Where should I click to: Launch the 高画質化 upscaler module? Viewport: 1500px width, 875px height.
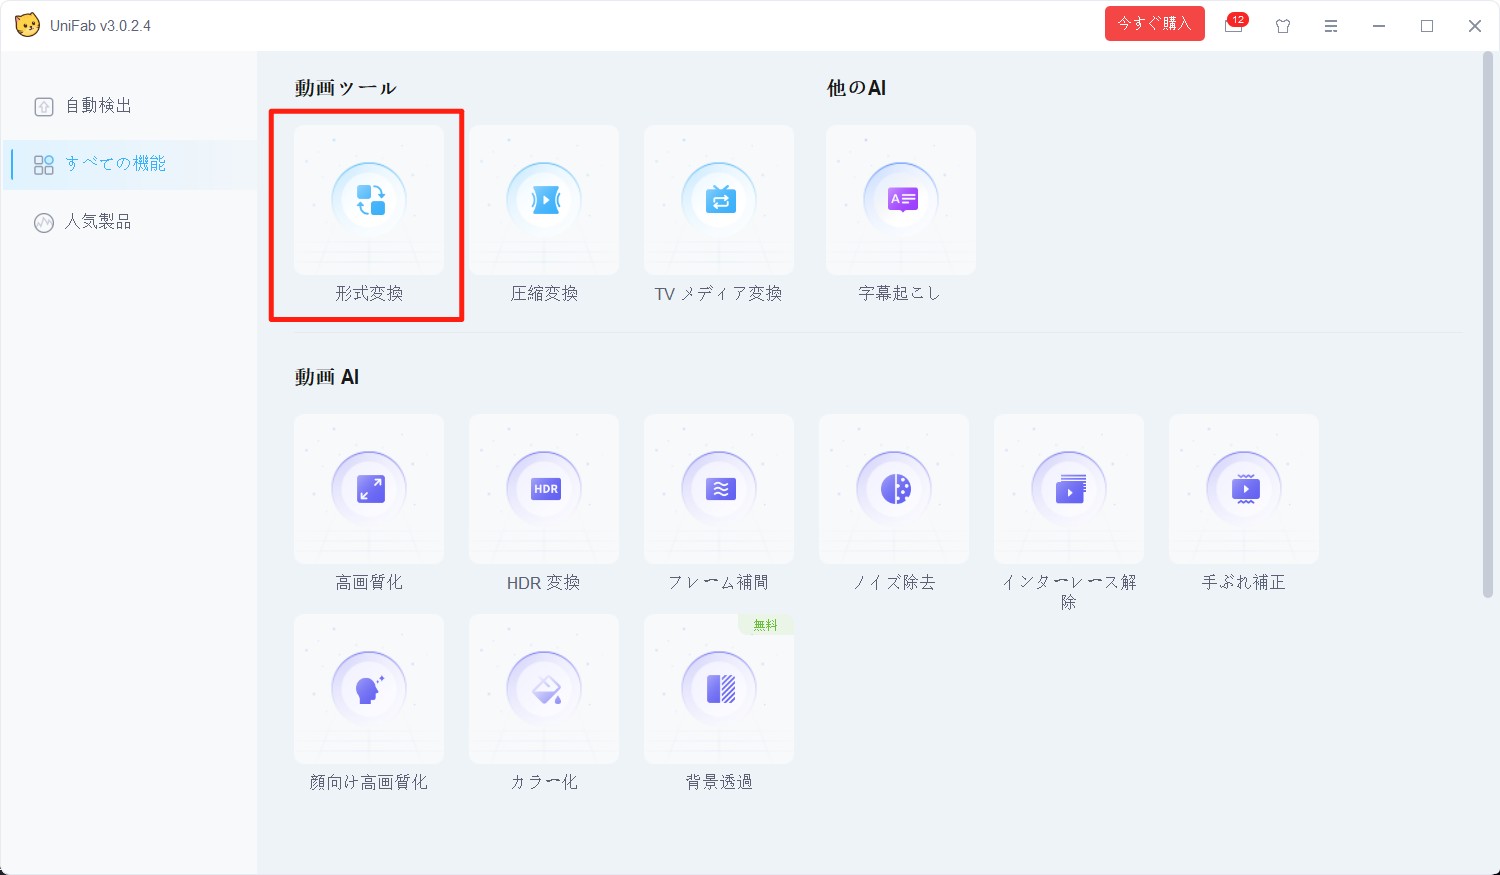click(x=369, y=489)
